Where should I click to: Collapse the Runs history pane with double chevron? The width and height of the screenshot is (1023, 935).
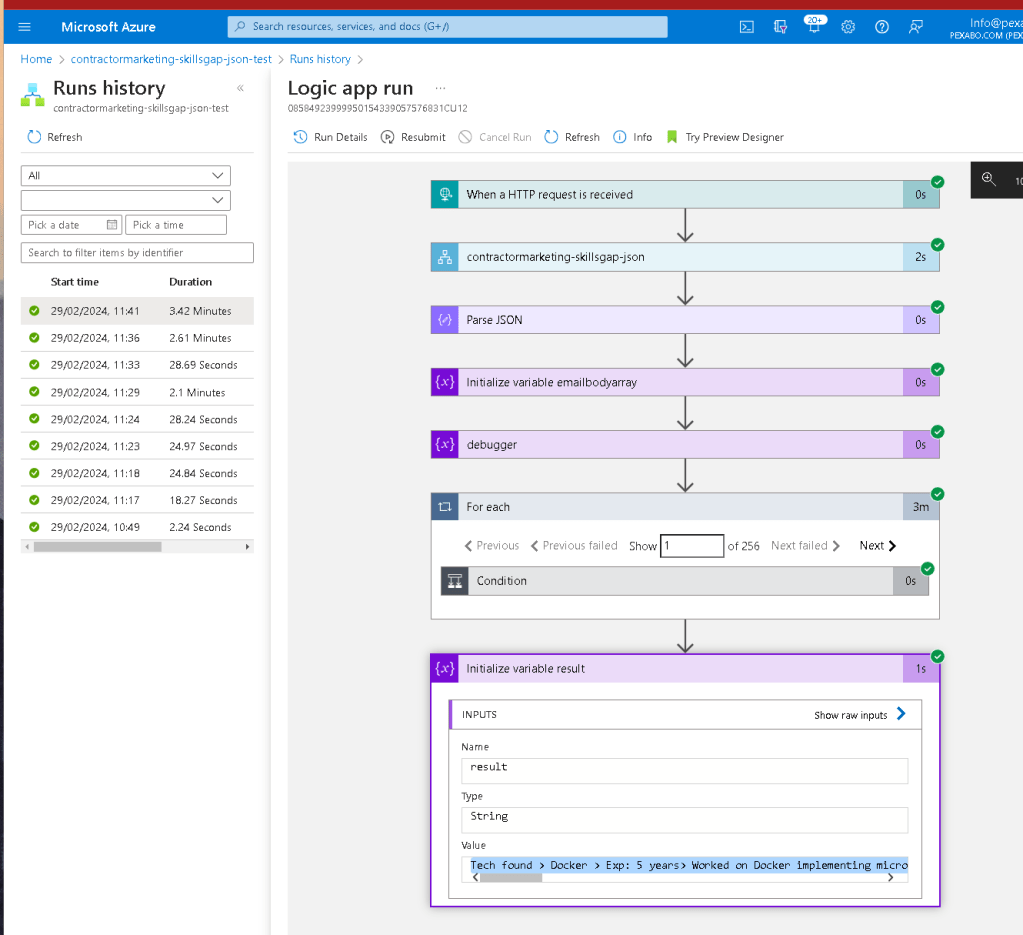(x=240, y=88)
